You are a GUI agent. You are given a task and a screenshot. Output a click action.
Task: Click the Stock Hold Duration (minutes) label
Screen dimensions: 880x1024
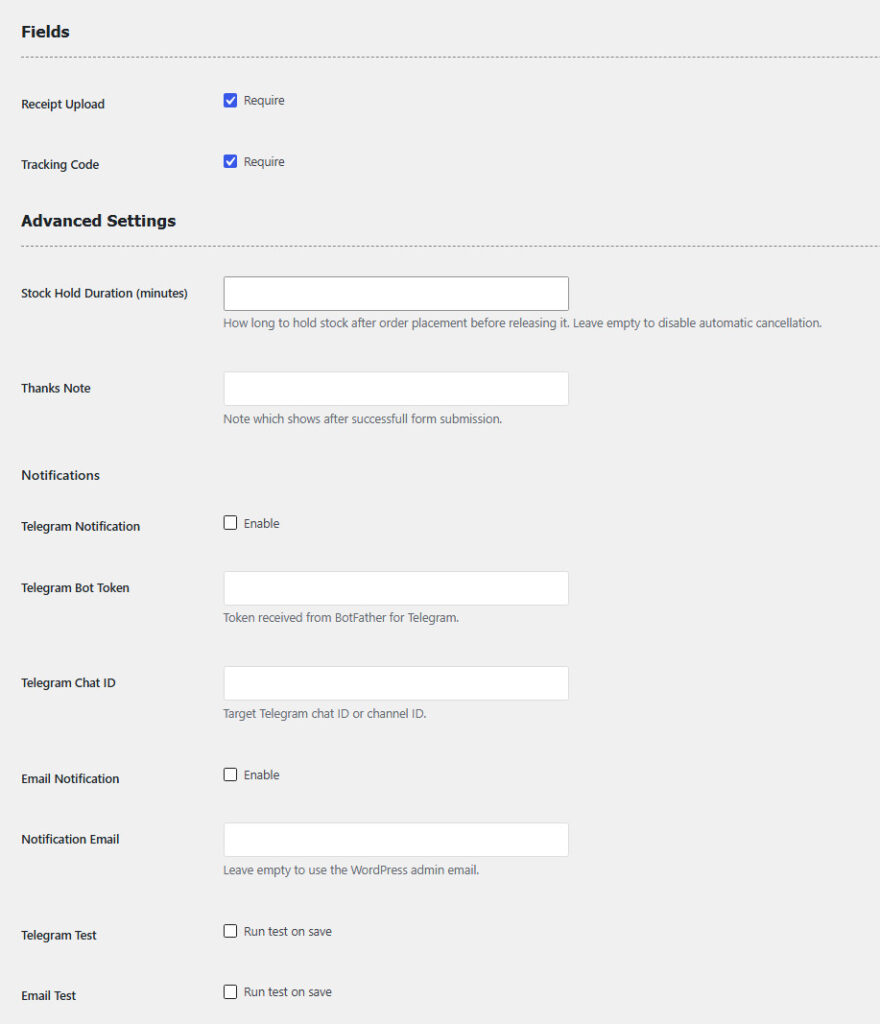click(x=104, y=293)
